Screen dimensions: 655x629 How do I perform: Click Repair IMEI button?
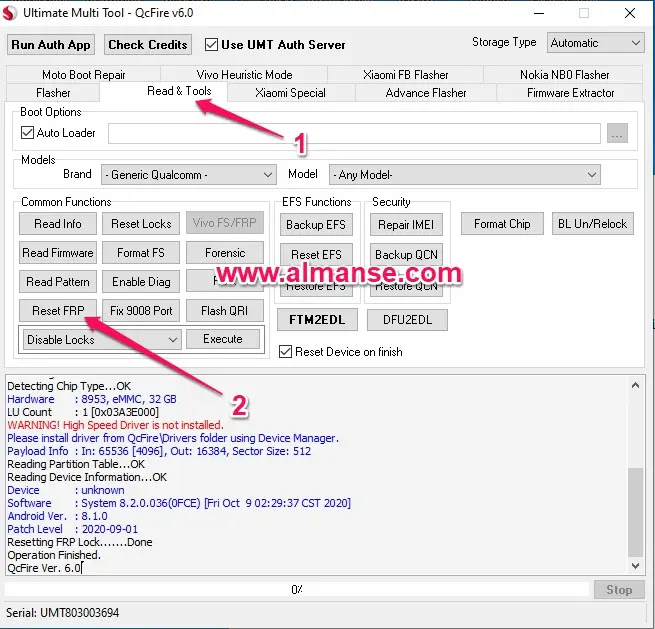coord(406,225)
